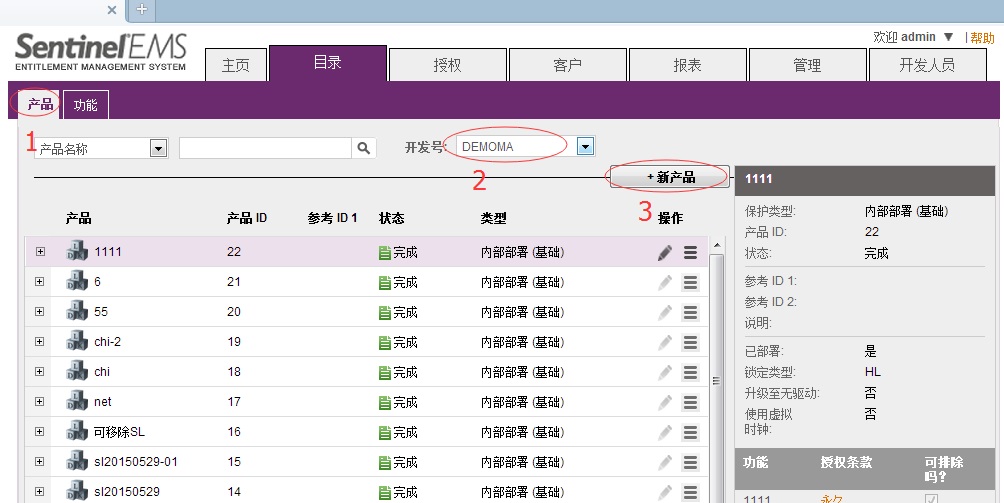Open the 功能 sub-tab

(x=86, y=105)
